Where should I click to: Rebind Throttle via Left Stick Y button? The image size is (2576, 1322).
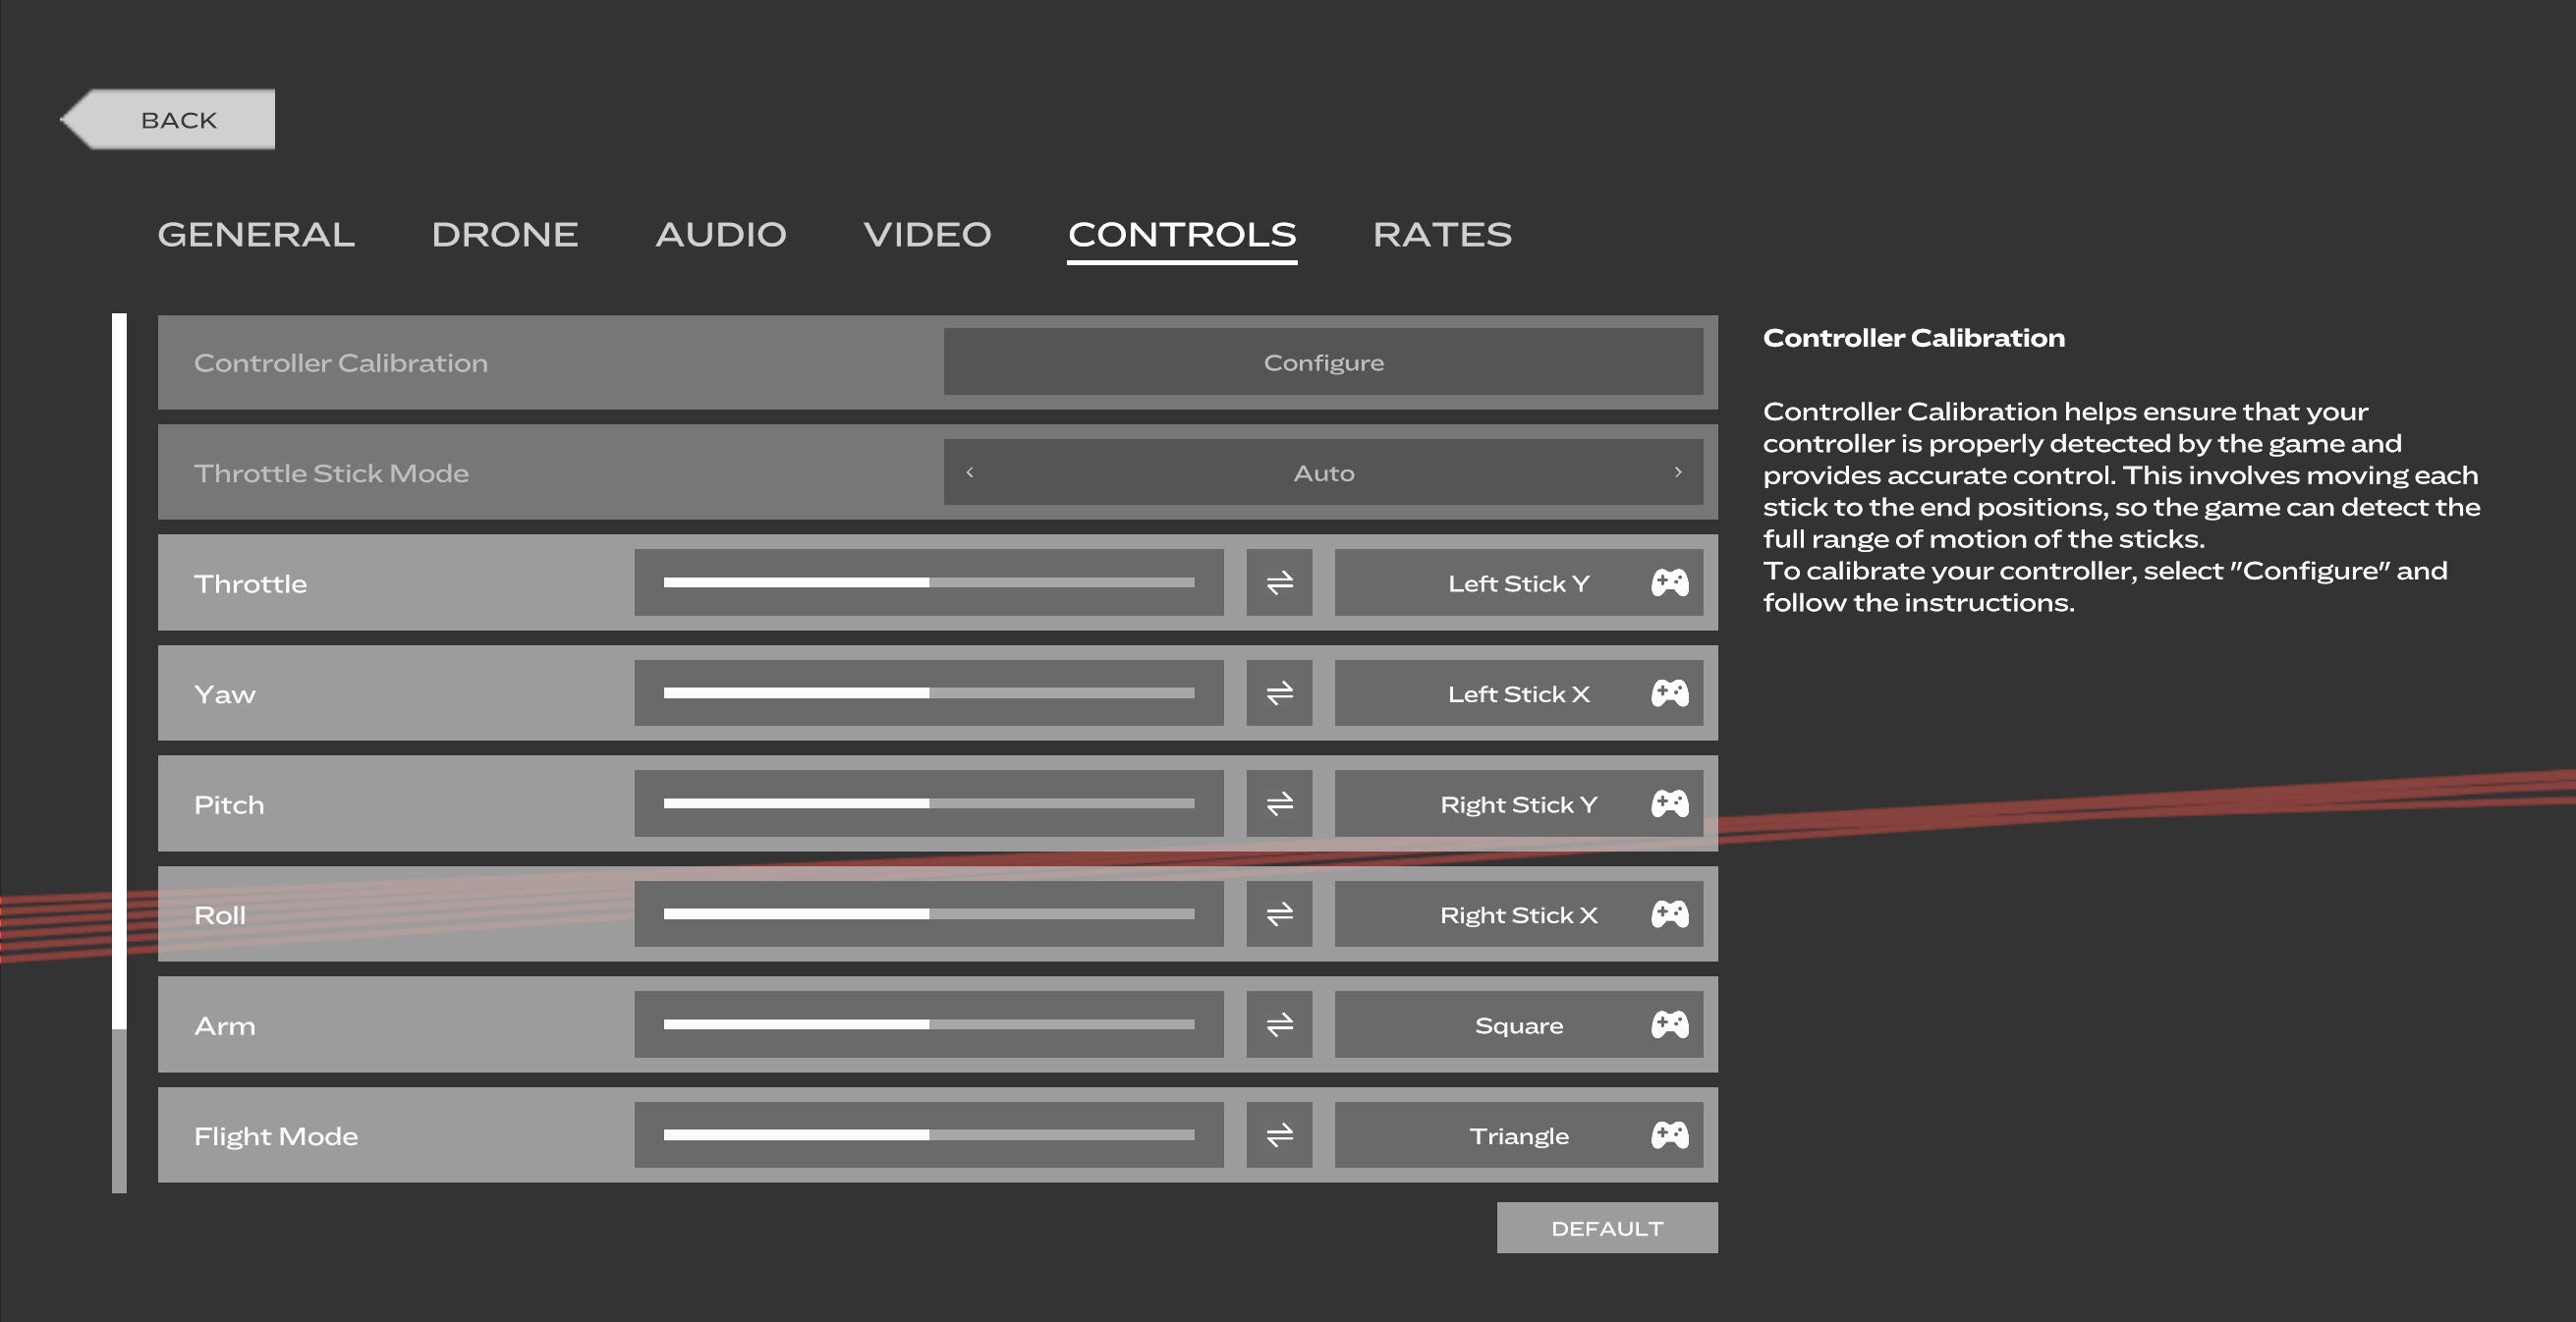tap(1518, 582)
